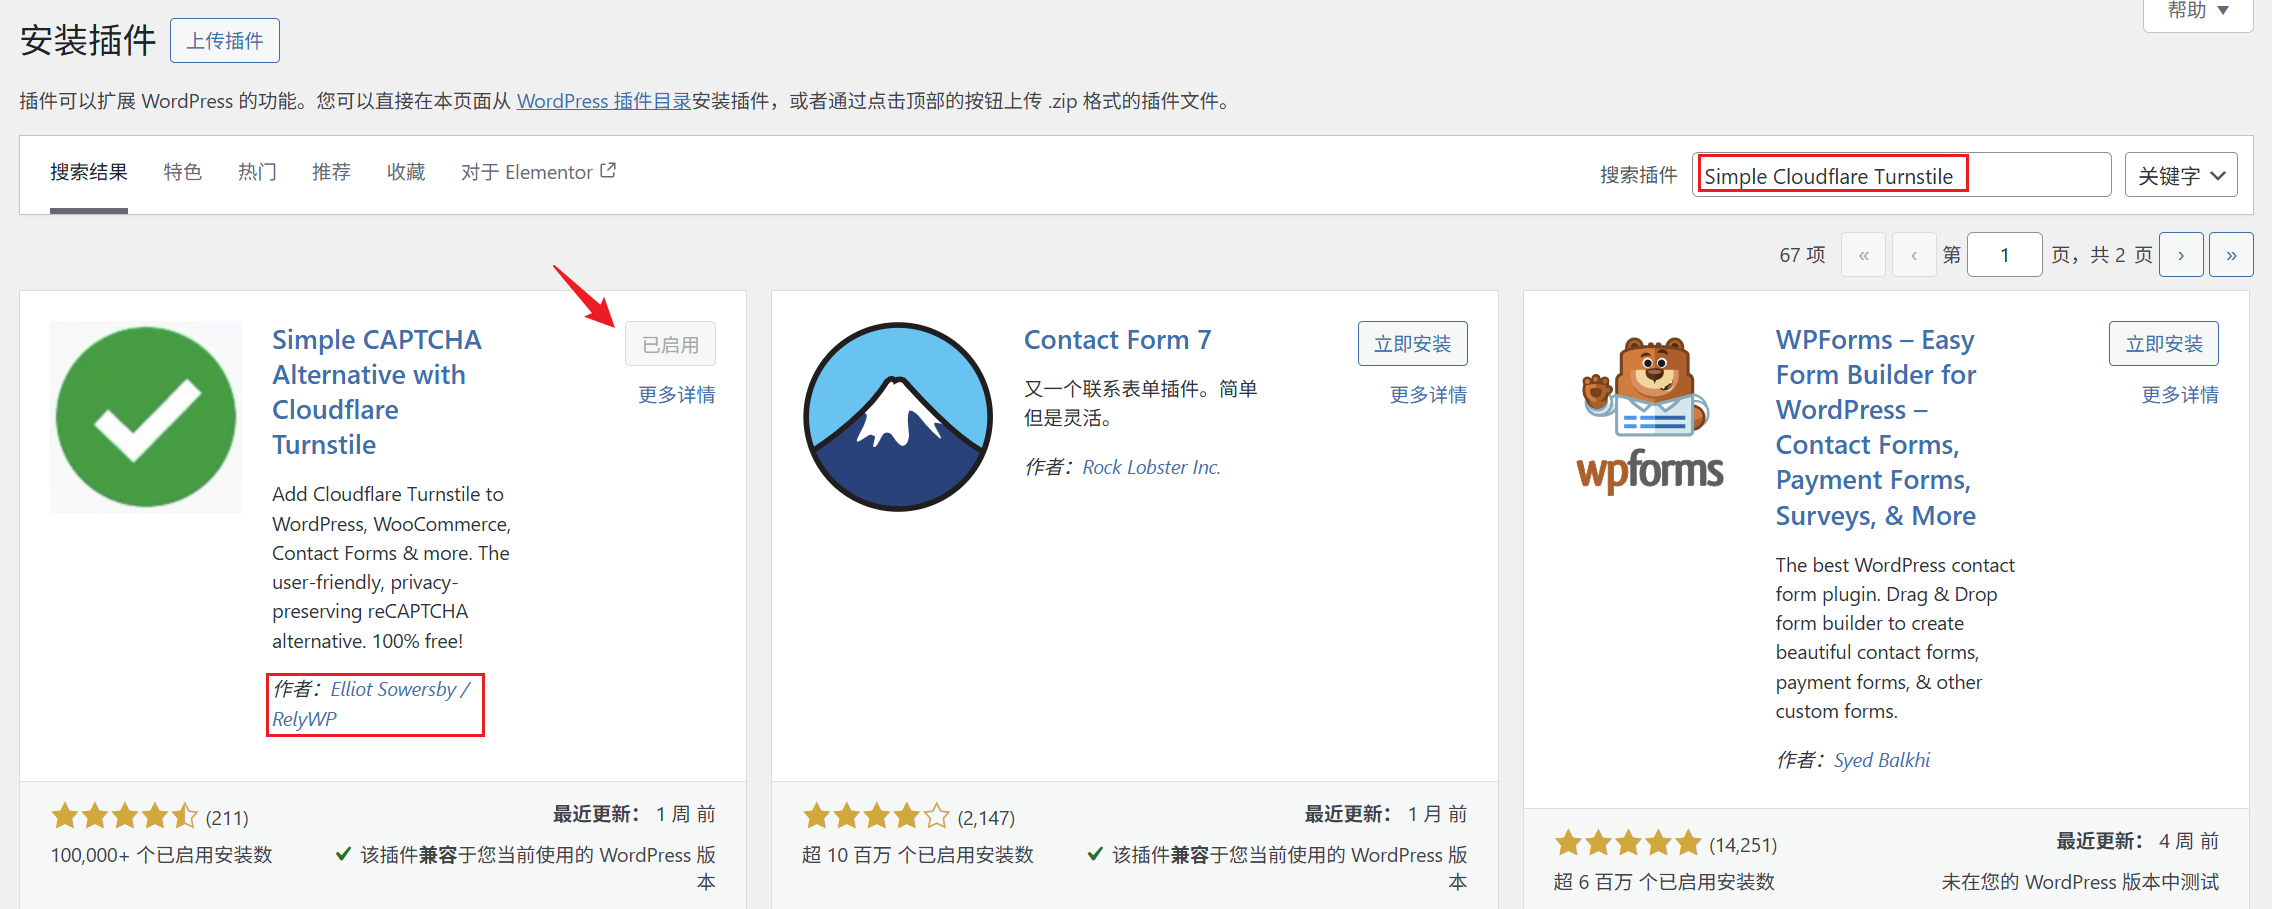This screenshot has width=2272, height=909.
Task: Jump to first page using the « icon
Action: pos(1863,254)
